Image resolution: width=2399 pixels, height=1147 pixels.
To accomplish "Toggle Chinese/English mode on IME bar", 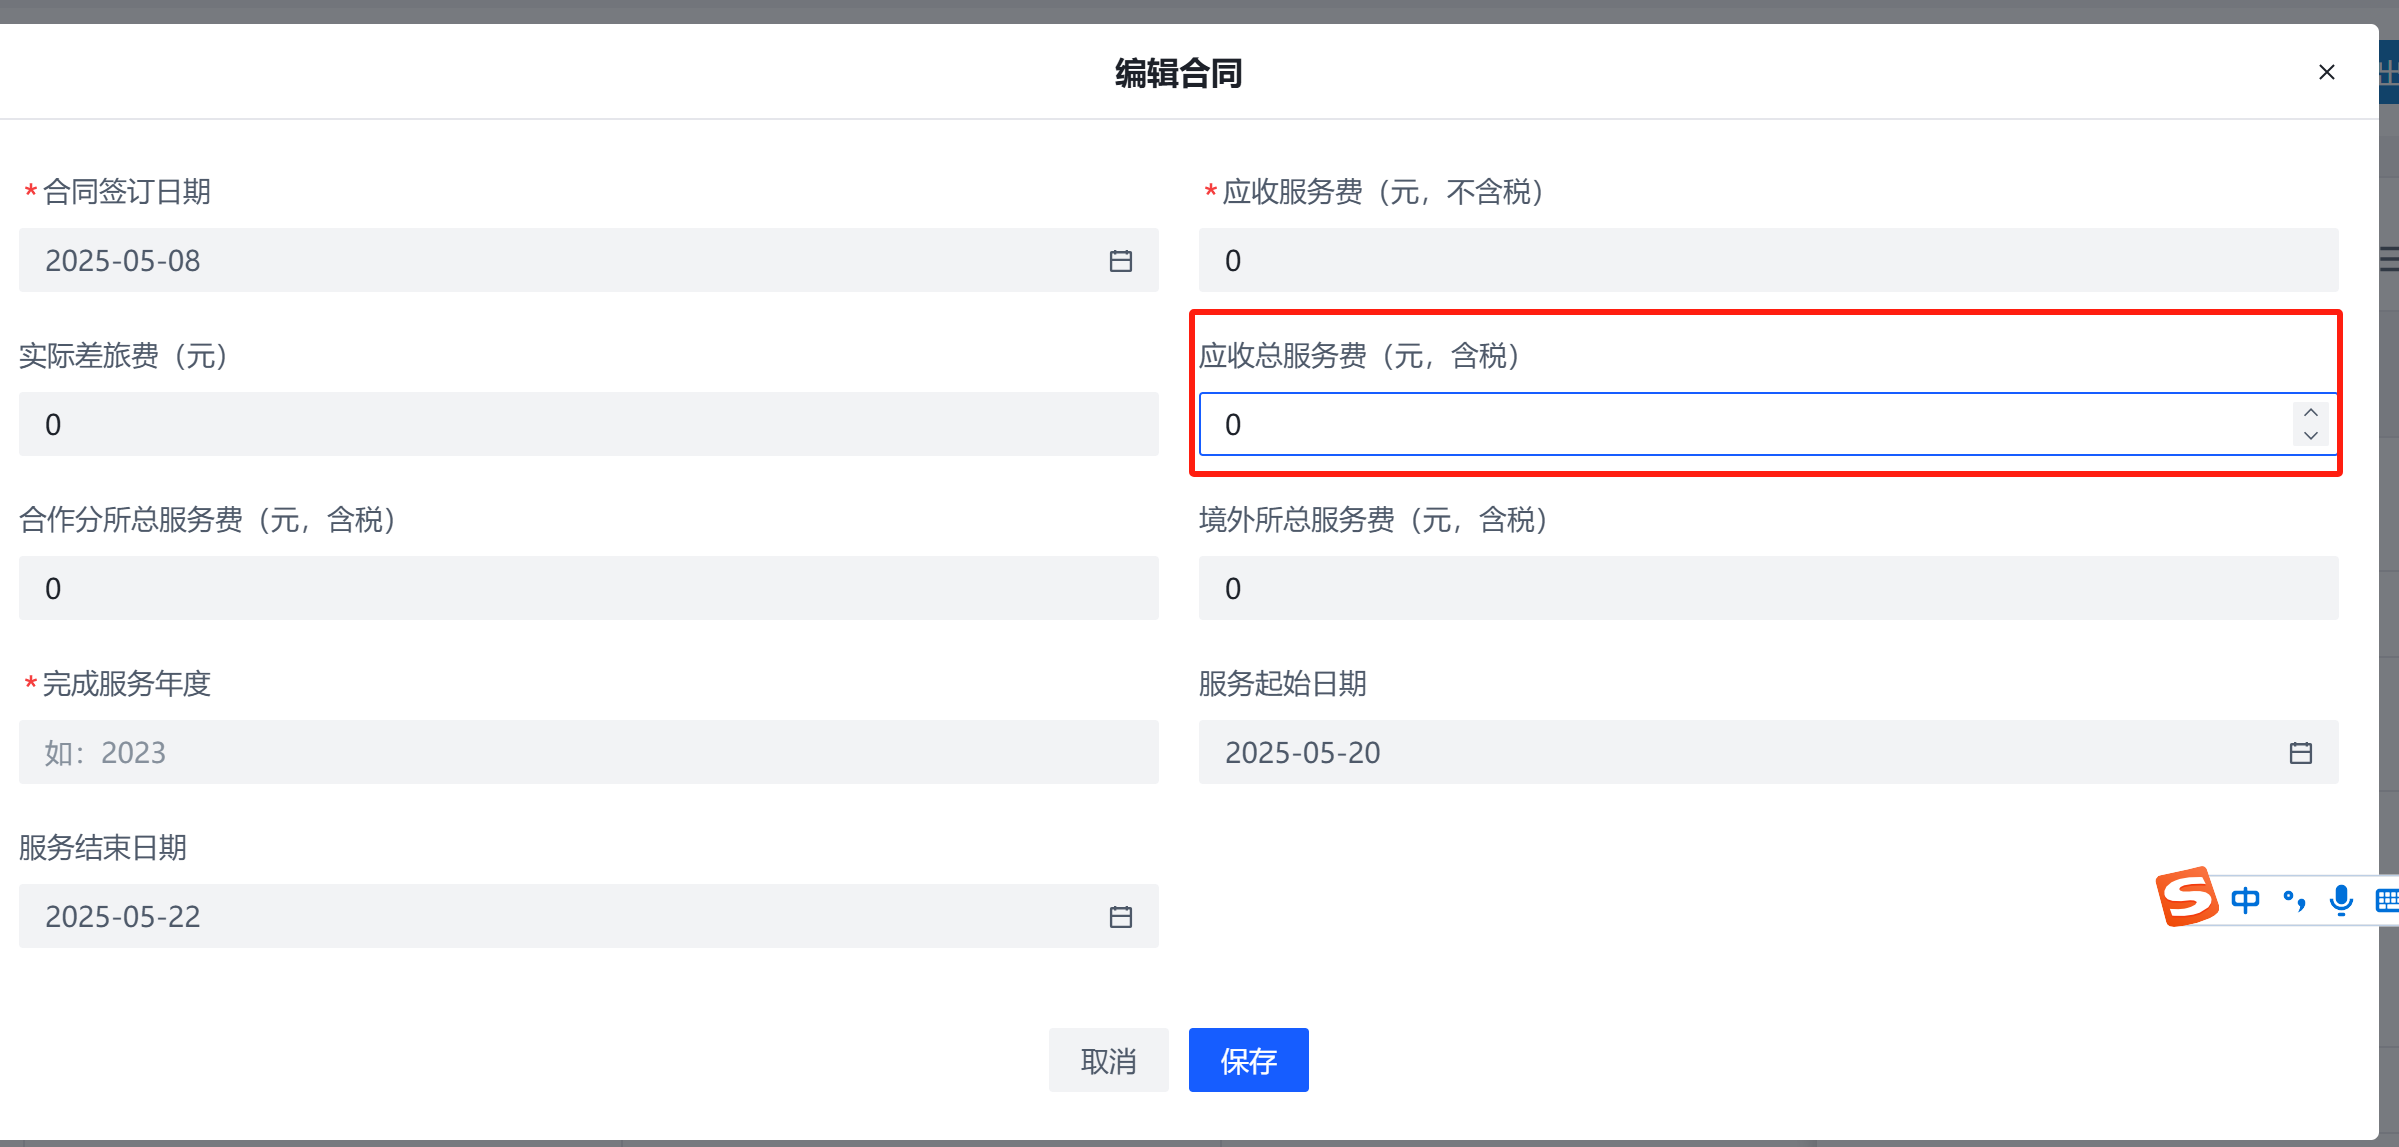I will coord(2245,900).
